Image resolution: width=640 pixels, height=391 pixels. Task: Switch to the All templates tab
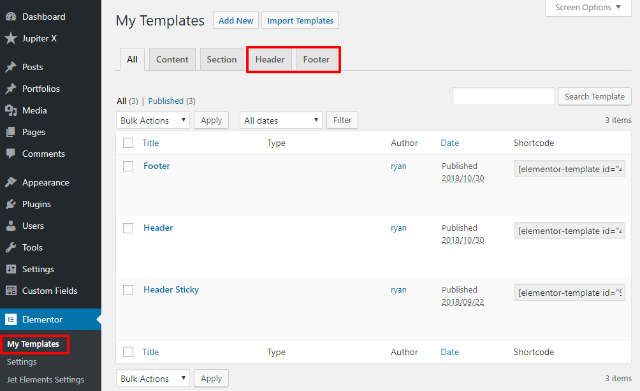132,60
